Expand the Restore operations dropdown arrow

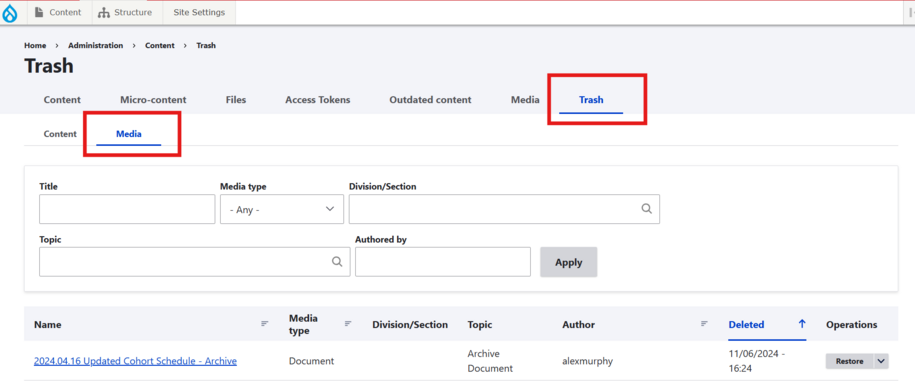click(881, 361)
